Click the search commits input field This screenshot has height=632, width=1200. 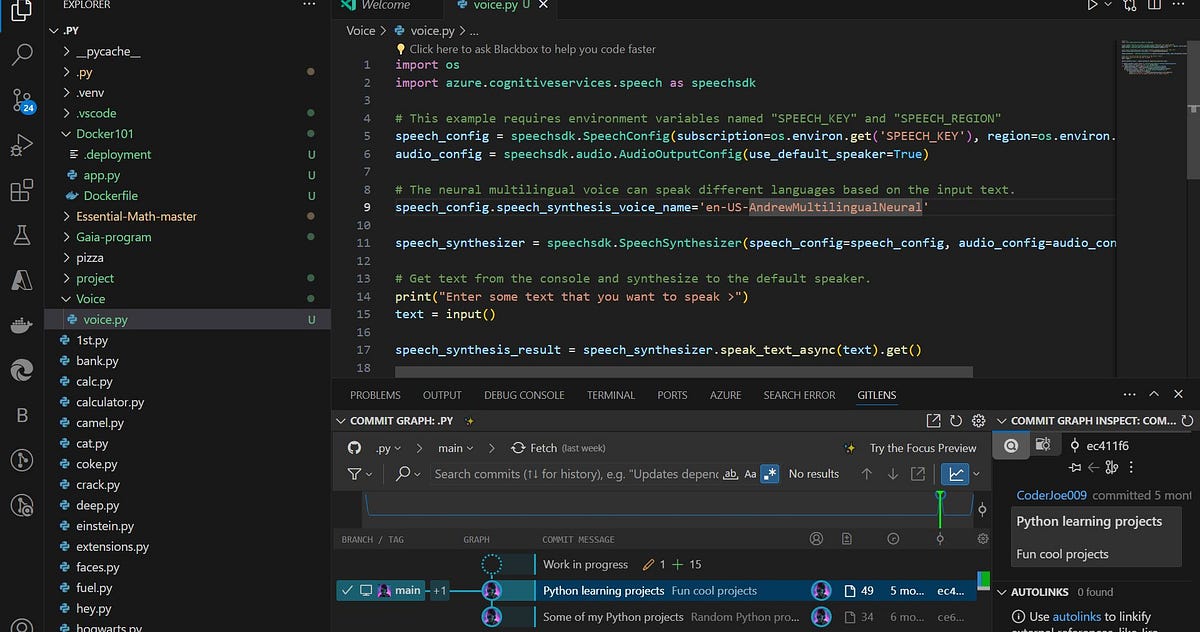tap(576, 474)
